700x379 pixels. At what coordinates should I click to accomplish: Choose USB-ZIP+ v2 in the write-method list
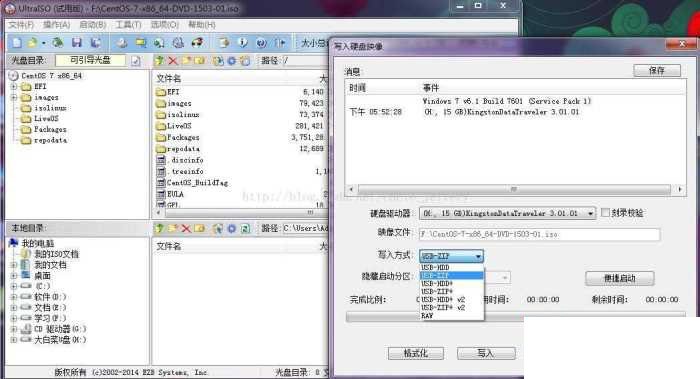tap(452, 308)
